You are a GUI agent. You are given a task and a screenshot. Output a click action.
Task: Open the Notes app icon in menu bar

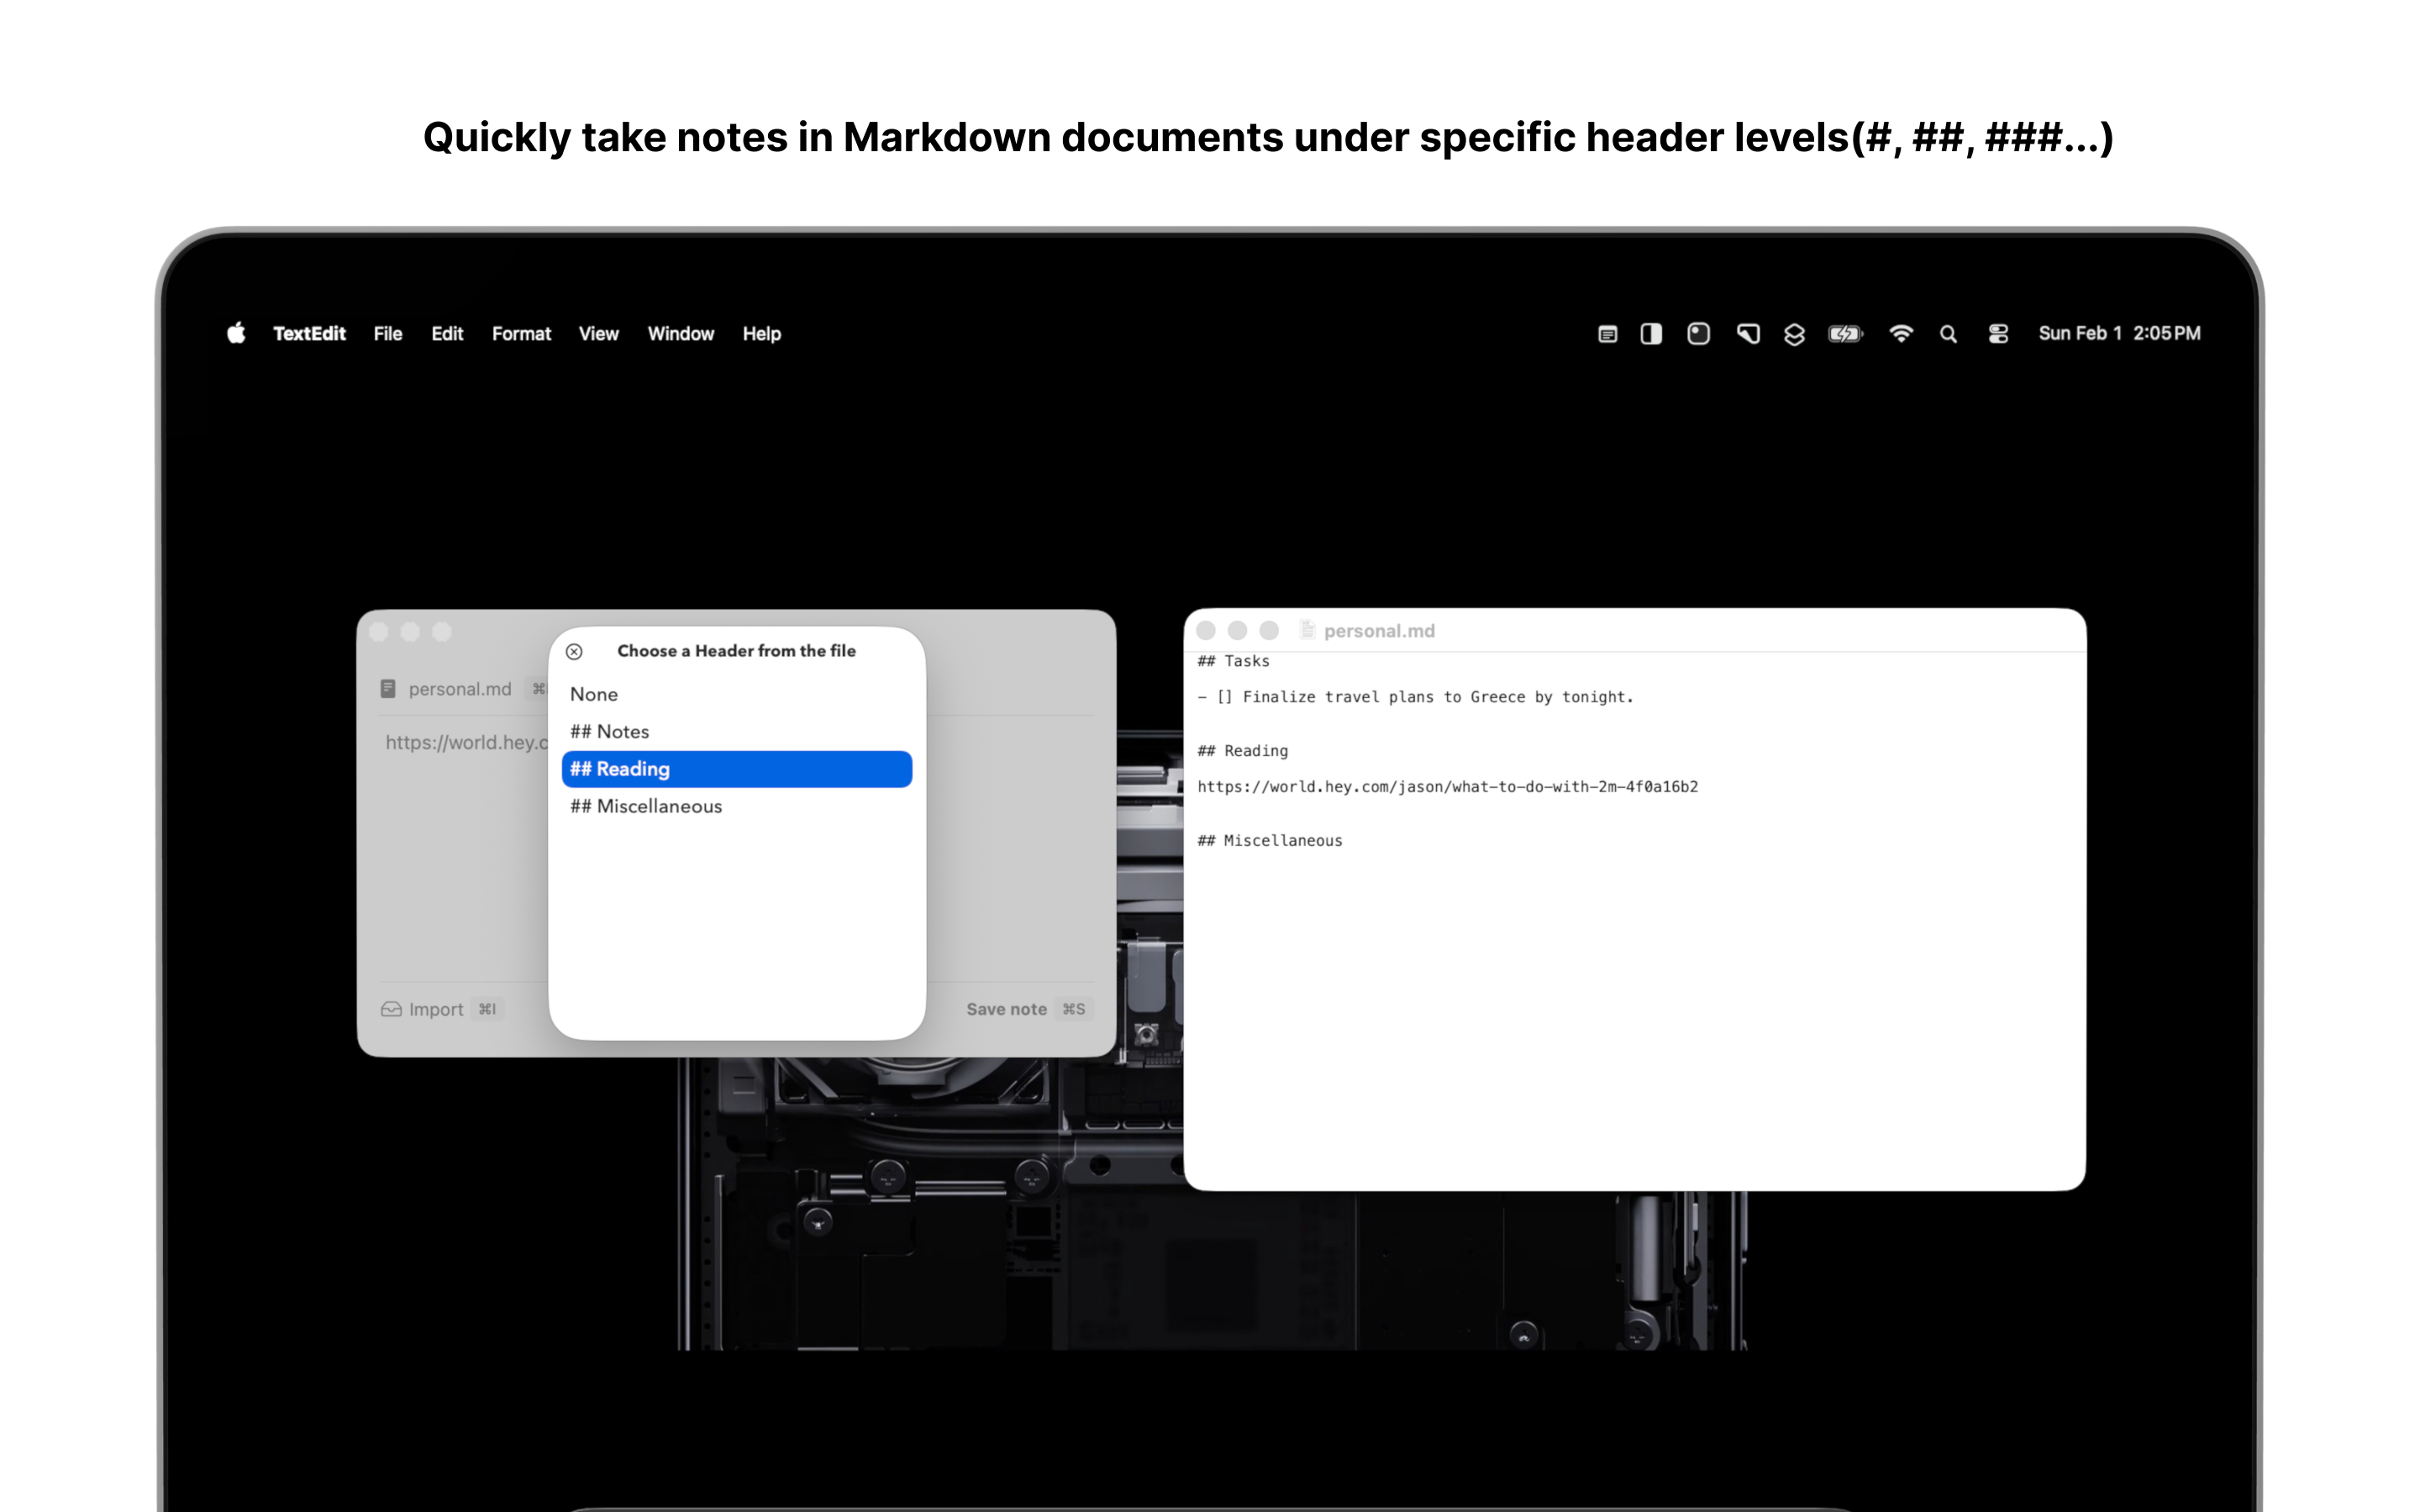[x=1608, y=334]
